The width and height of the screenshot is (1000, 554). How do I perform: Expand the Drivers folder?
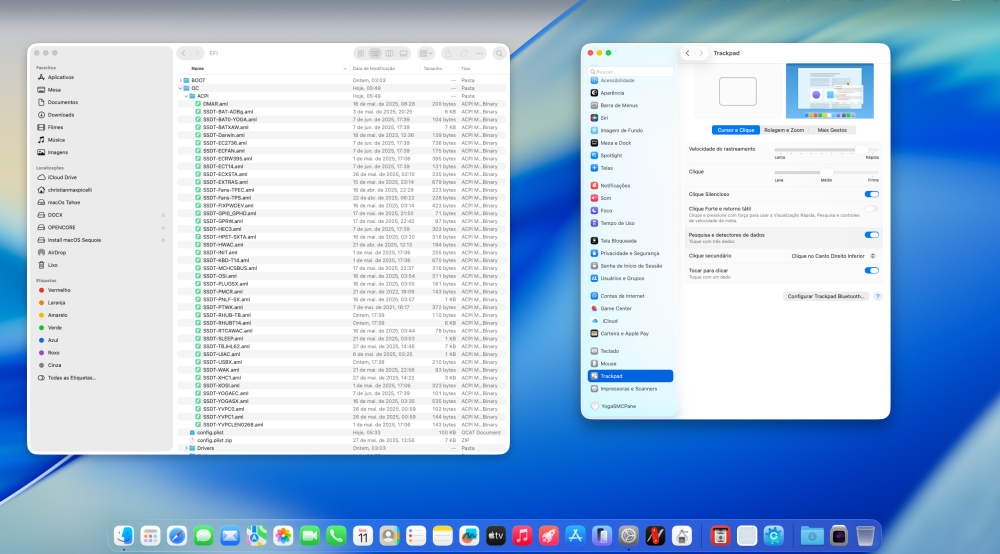coord(186,448)
